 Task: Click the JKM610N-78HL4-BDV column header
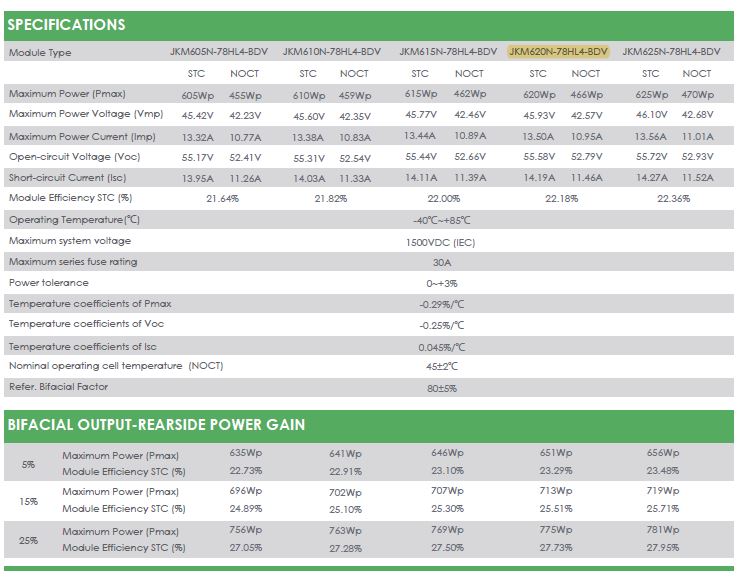331,51
